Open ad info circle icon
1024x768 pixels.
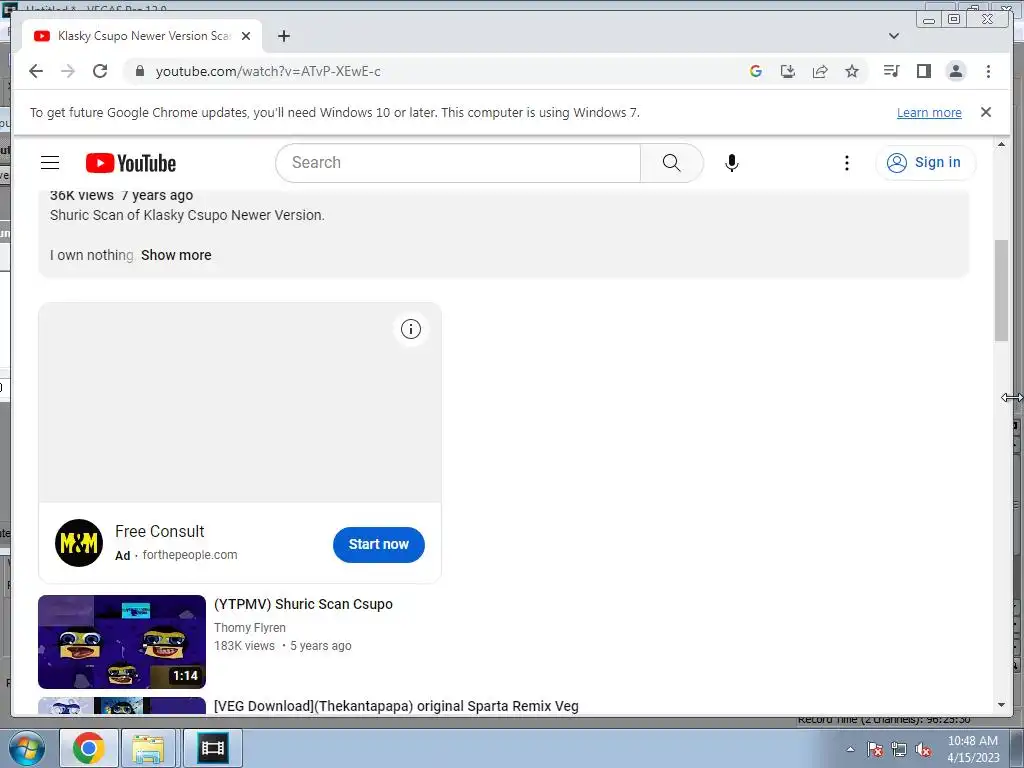[x=411, y=329]
